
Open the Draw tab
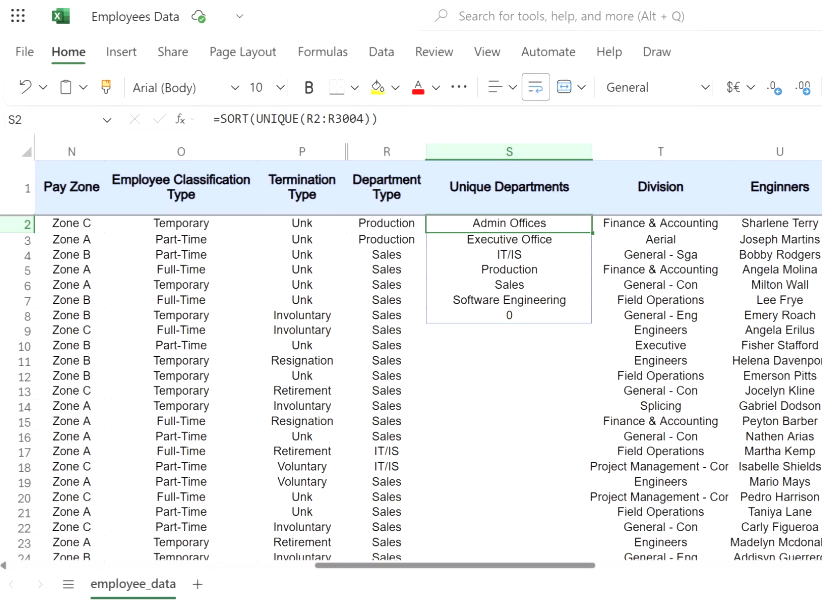(657, 52)
